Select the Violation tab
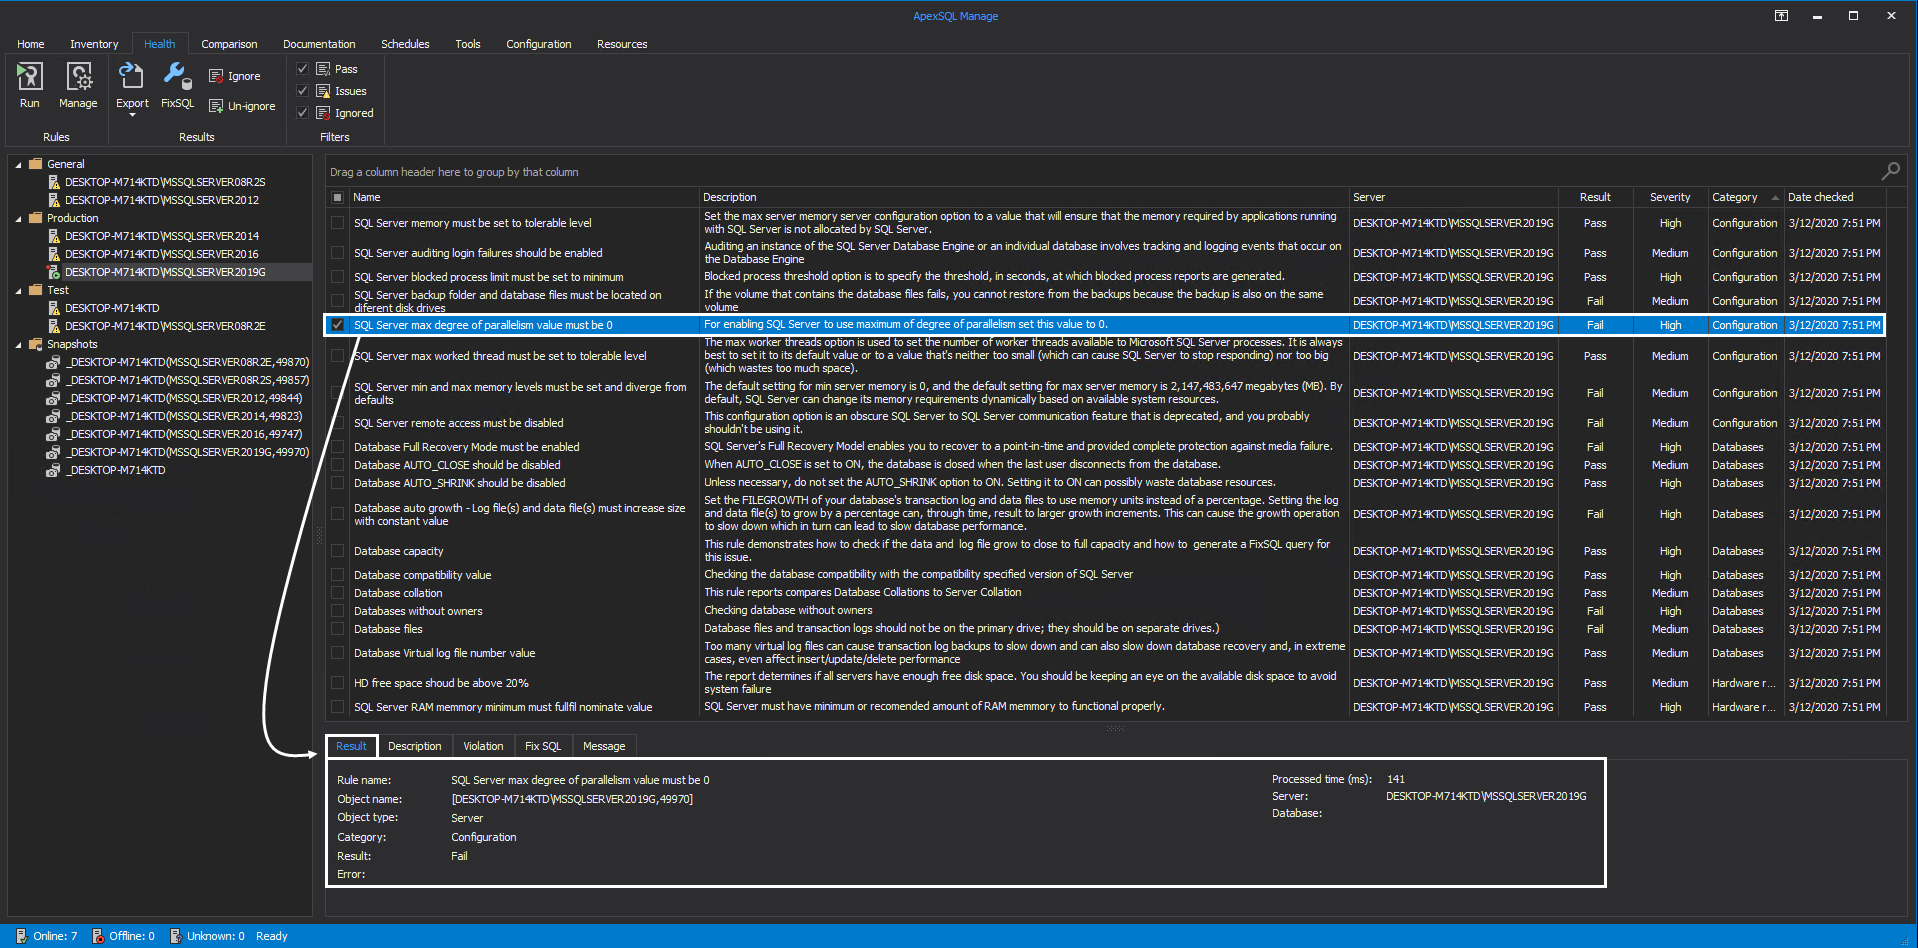Image resolution: width=1918 pixels, height=948 pixels. click(483, 745)
